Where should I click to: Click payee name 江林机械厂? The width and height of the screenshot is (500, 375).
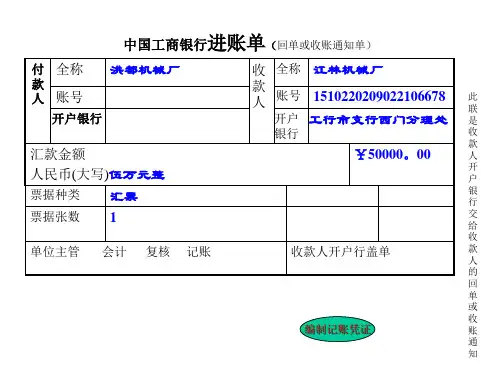[x=348, y=70]
